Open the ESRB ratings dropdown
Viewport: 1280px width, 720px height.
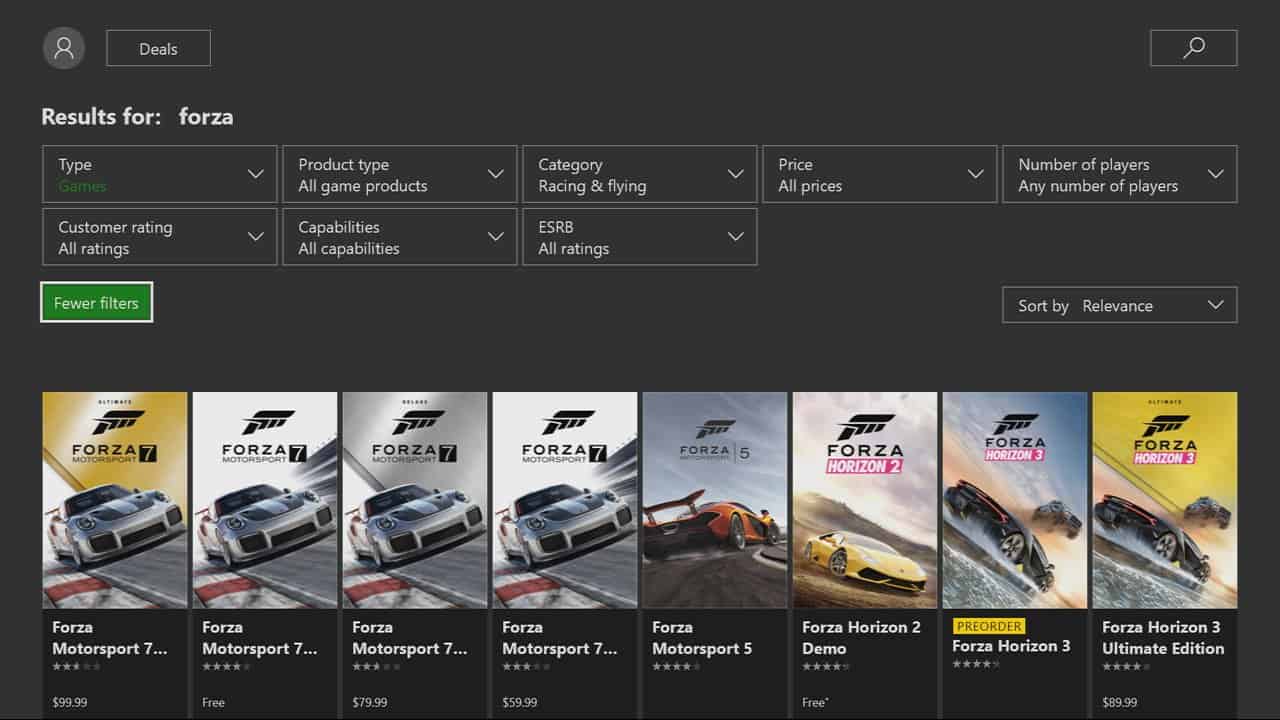pyautogui.click(x=640, y=237)
